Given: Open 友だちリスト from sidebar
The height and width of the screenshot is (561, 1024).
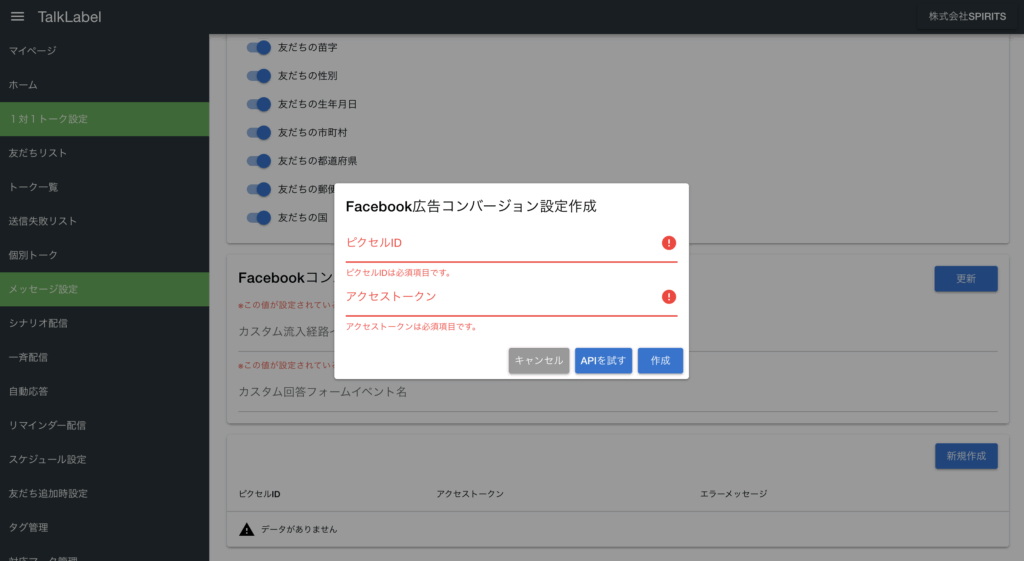Looking at the screenshot, I should click(x=38, y=153).
